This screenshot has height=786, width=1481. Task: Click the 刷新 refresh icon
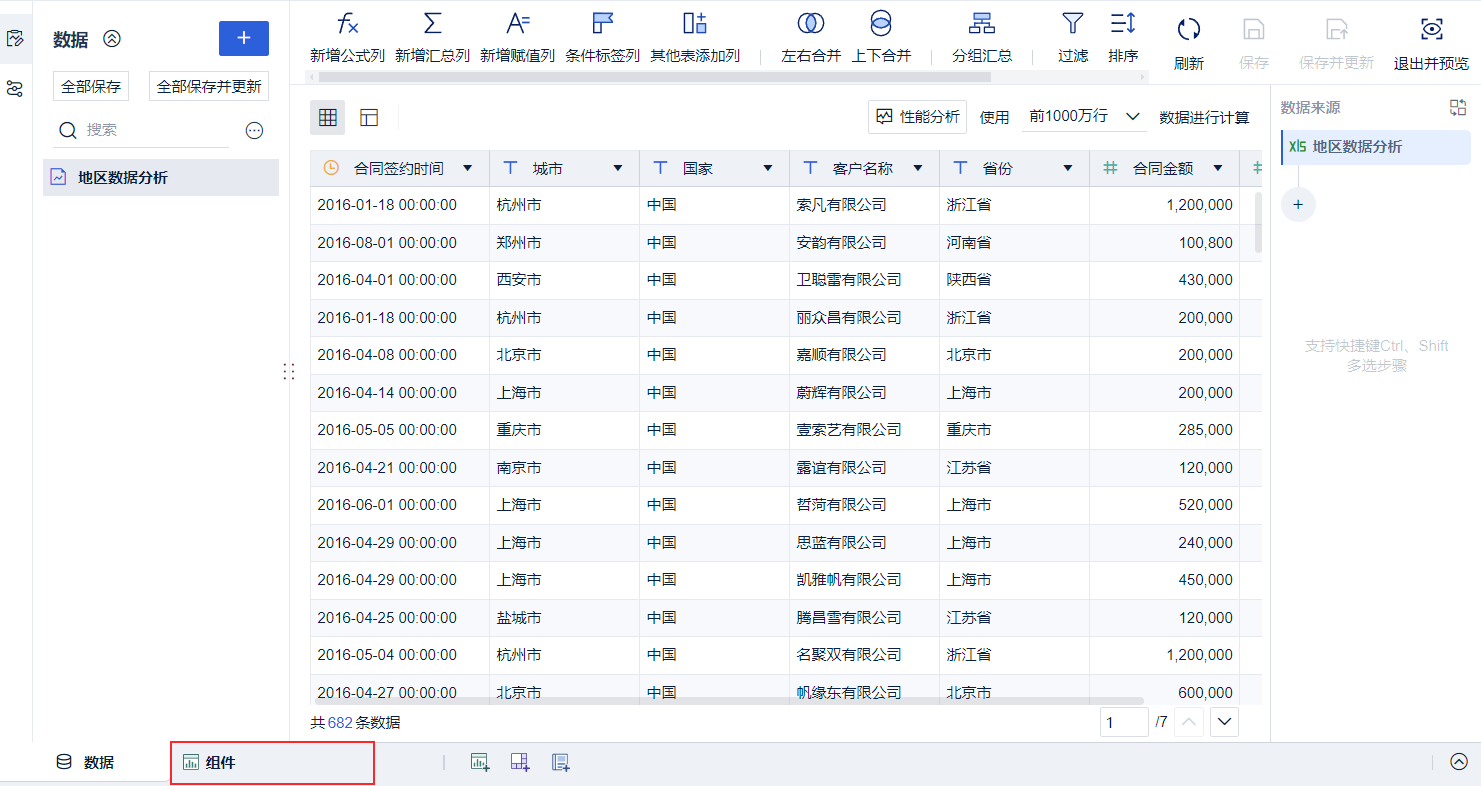click(1188, 29)
